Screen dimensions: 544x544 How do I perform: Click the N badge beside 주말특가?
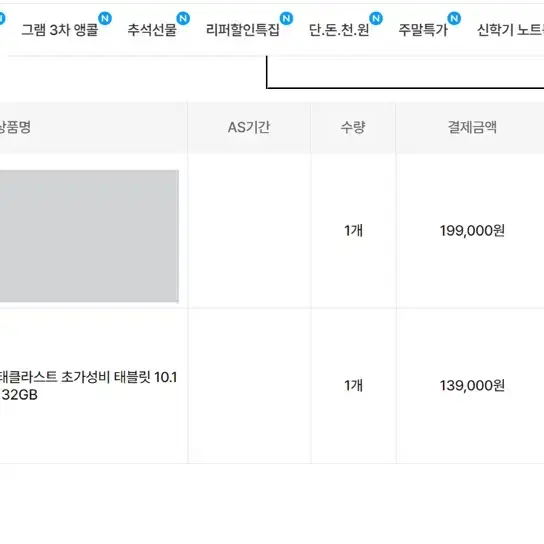(454, 18)
